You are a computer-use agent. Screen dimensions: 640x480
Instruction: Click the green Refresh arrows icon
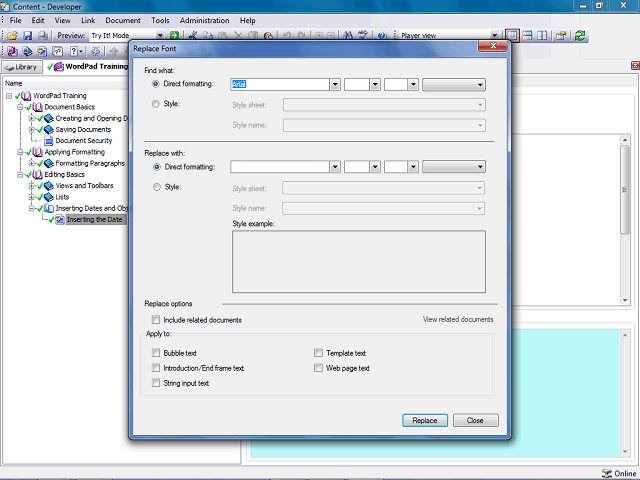point(580,36)
